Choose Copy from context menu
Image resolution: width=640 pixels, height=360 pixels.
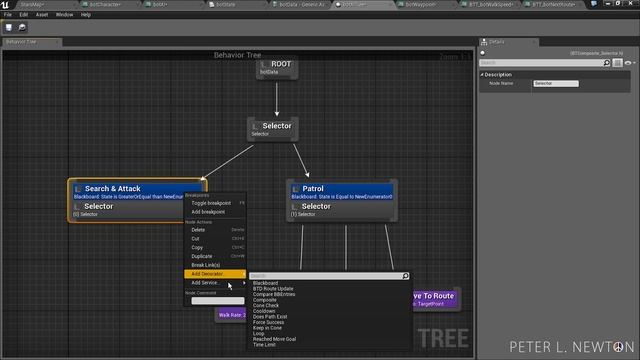coord(215,248)
